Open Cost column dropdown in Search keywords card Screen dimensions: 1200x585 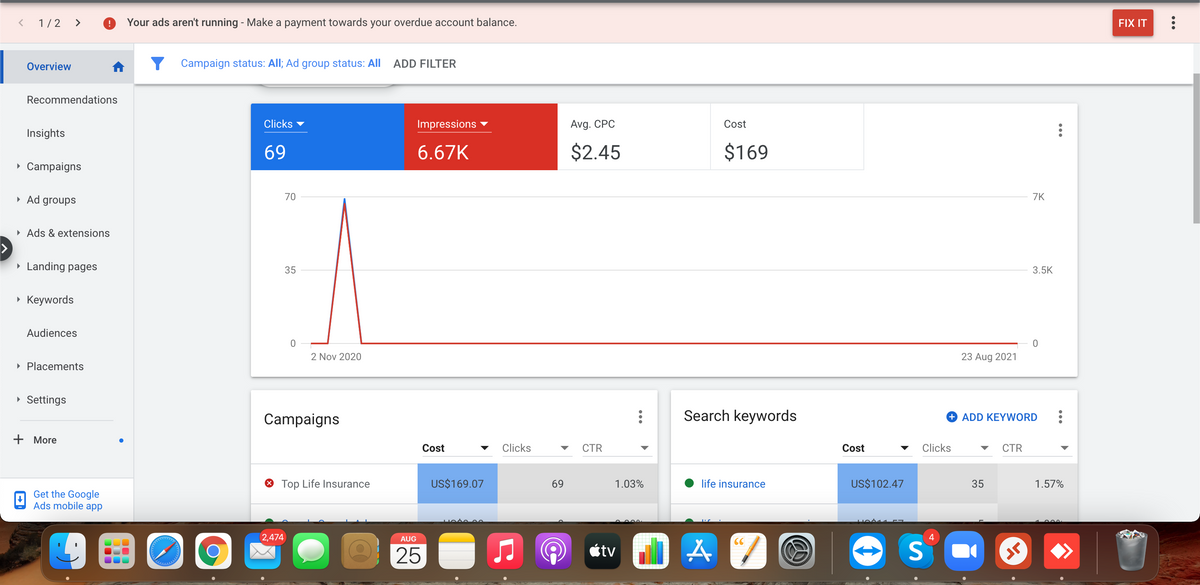[x=905, y=448]
